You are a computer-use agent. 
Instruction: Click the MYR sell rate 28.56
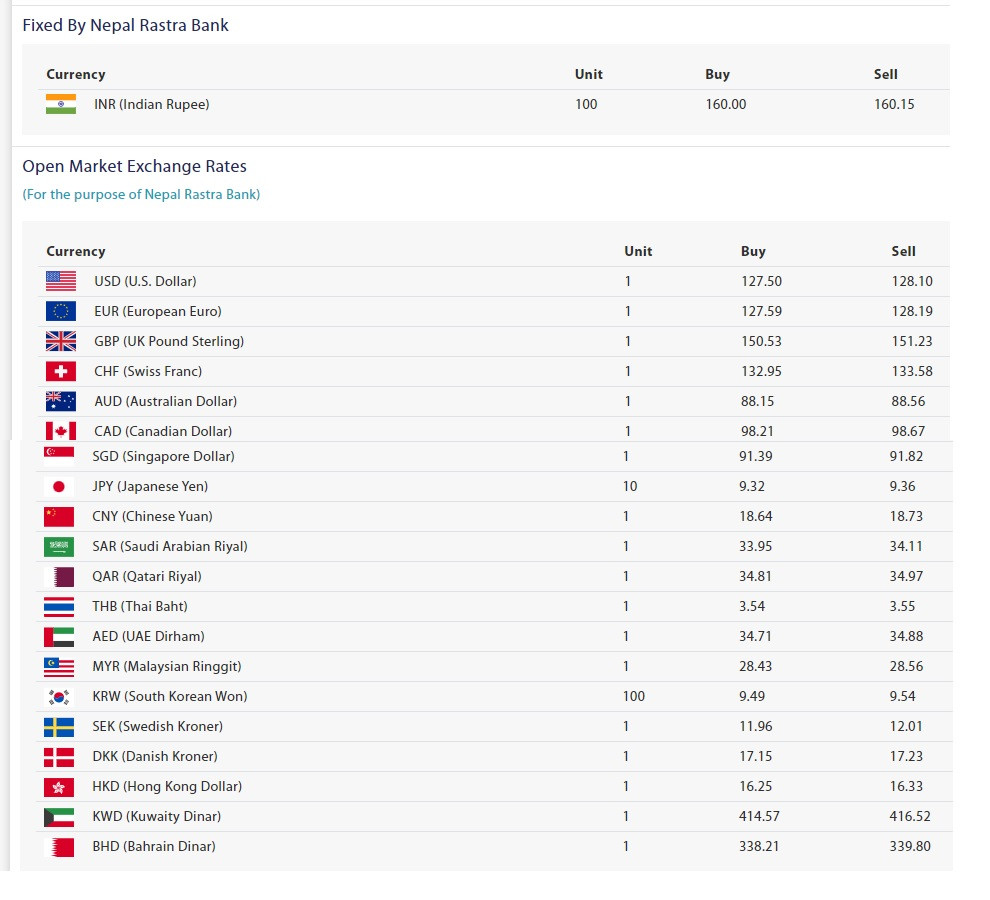pos(906,666)
